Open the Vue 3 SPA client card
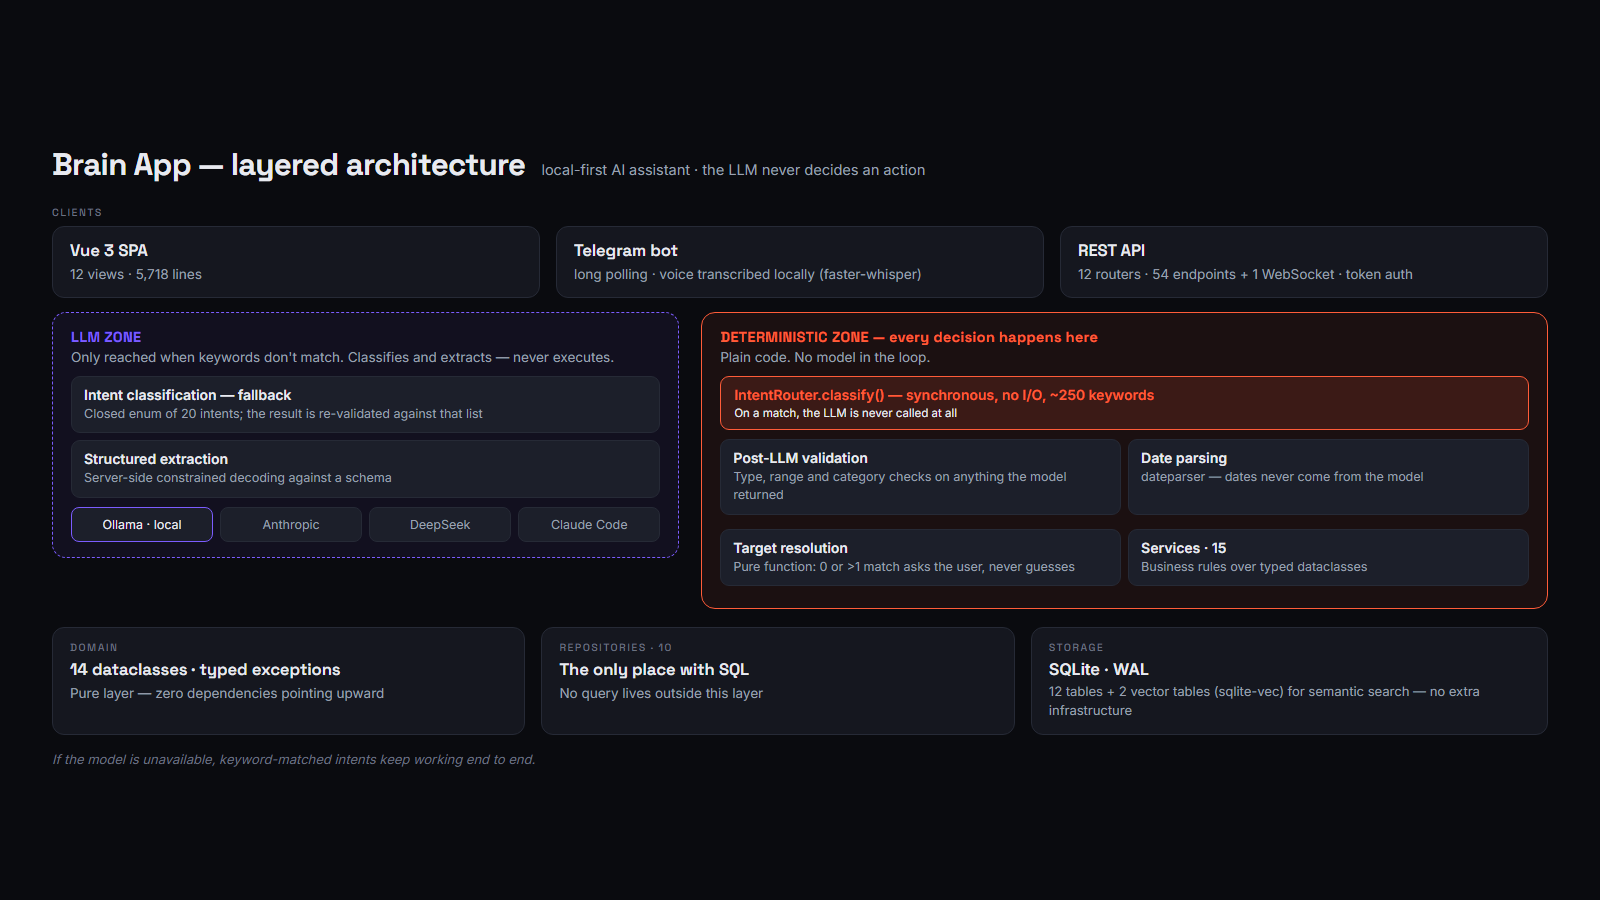 [296, 262]
